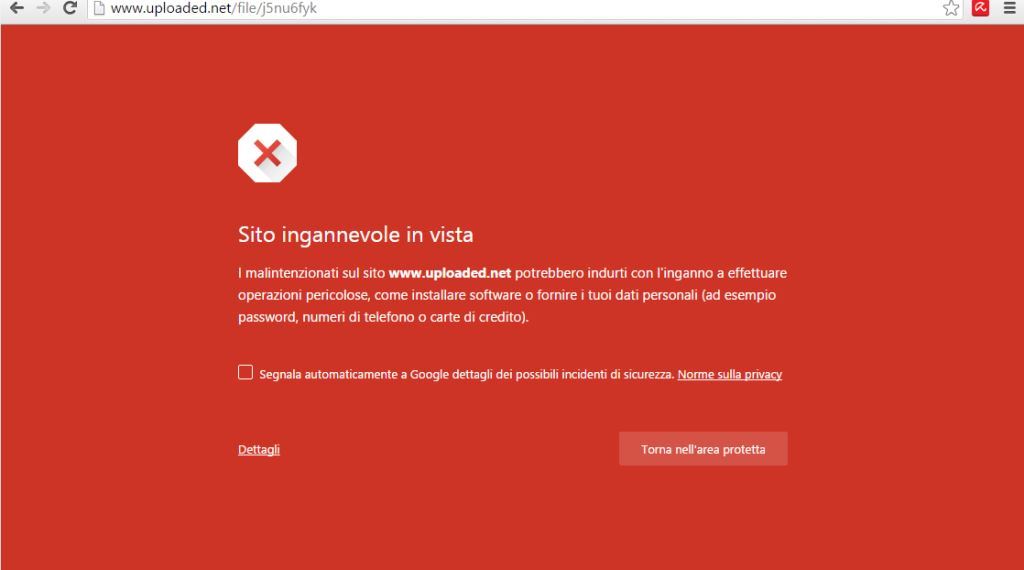Enable the Segnala automaticamente a Google checkbox
Viewport: 1024px width, 570px height.
click(245, 372)
